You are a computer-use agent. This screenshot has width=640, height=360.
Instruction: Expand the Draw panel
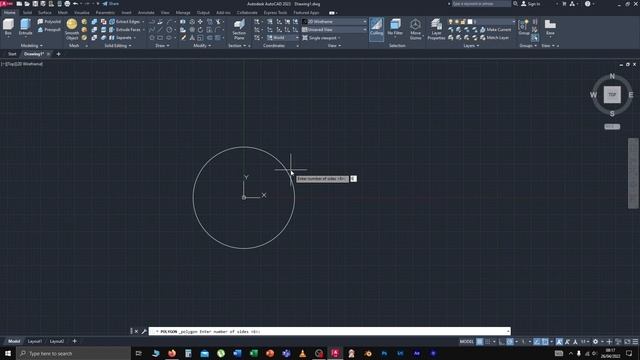pyautogui.click(x=162, y=46)
